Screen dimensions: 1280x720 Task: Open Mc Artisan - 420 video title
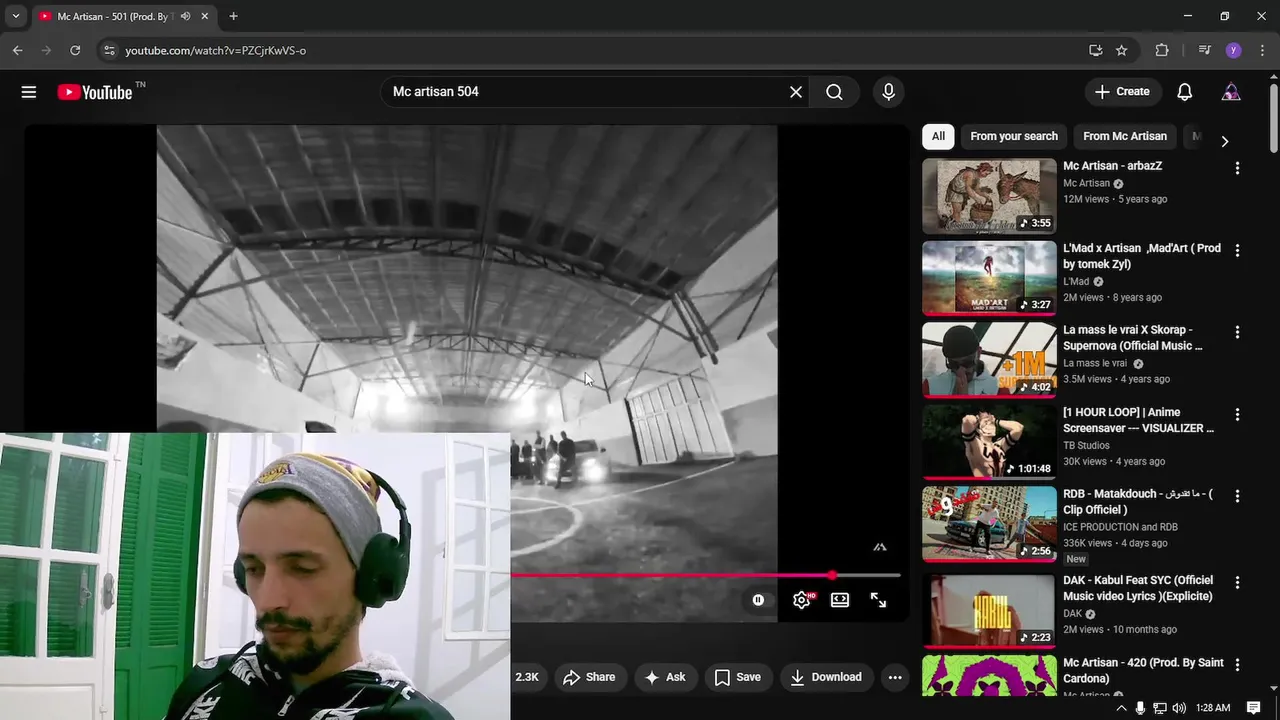[1143, 671]
